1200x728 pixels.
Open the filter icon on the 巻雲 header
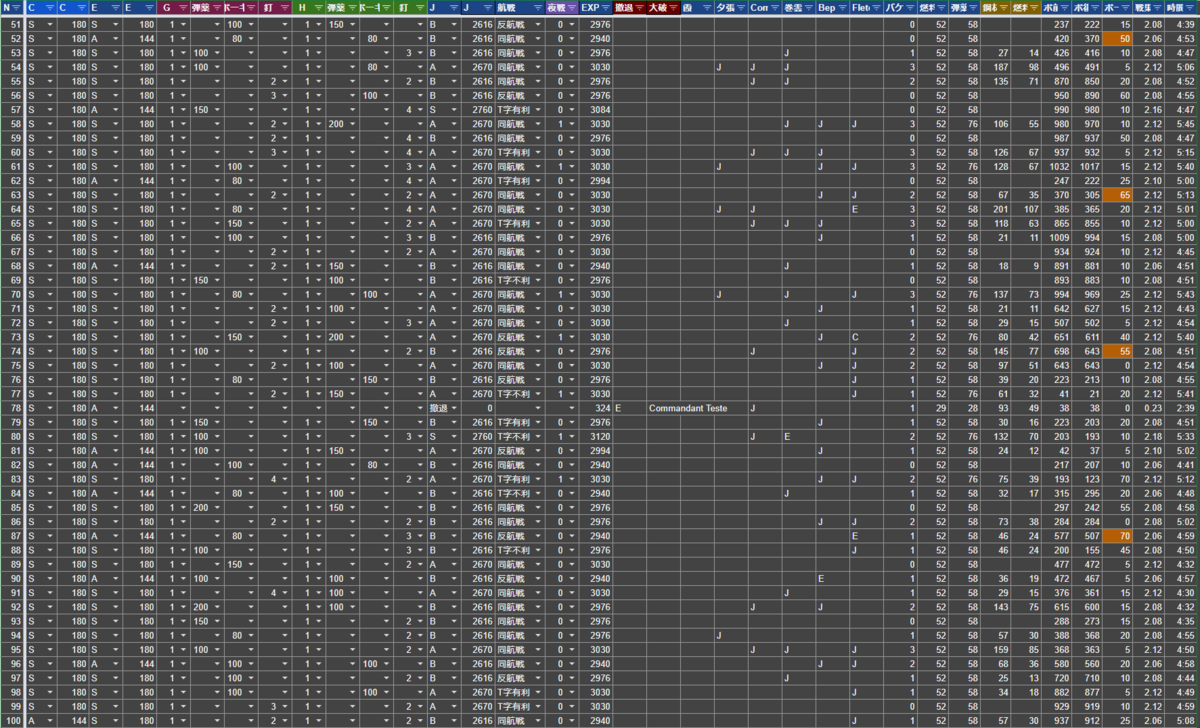(810, 7)
